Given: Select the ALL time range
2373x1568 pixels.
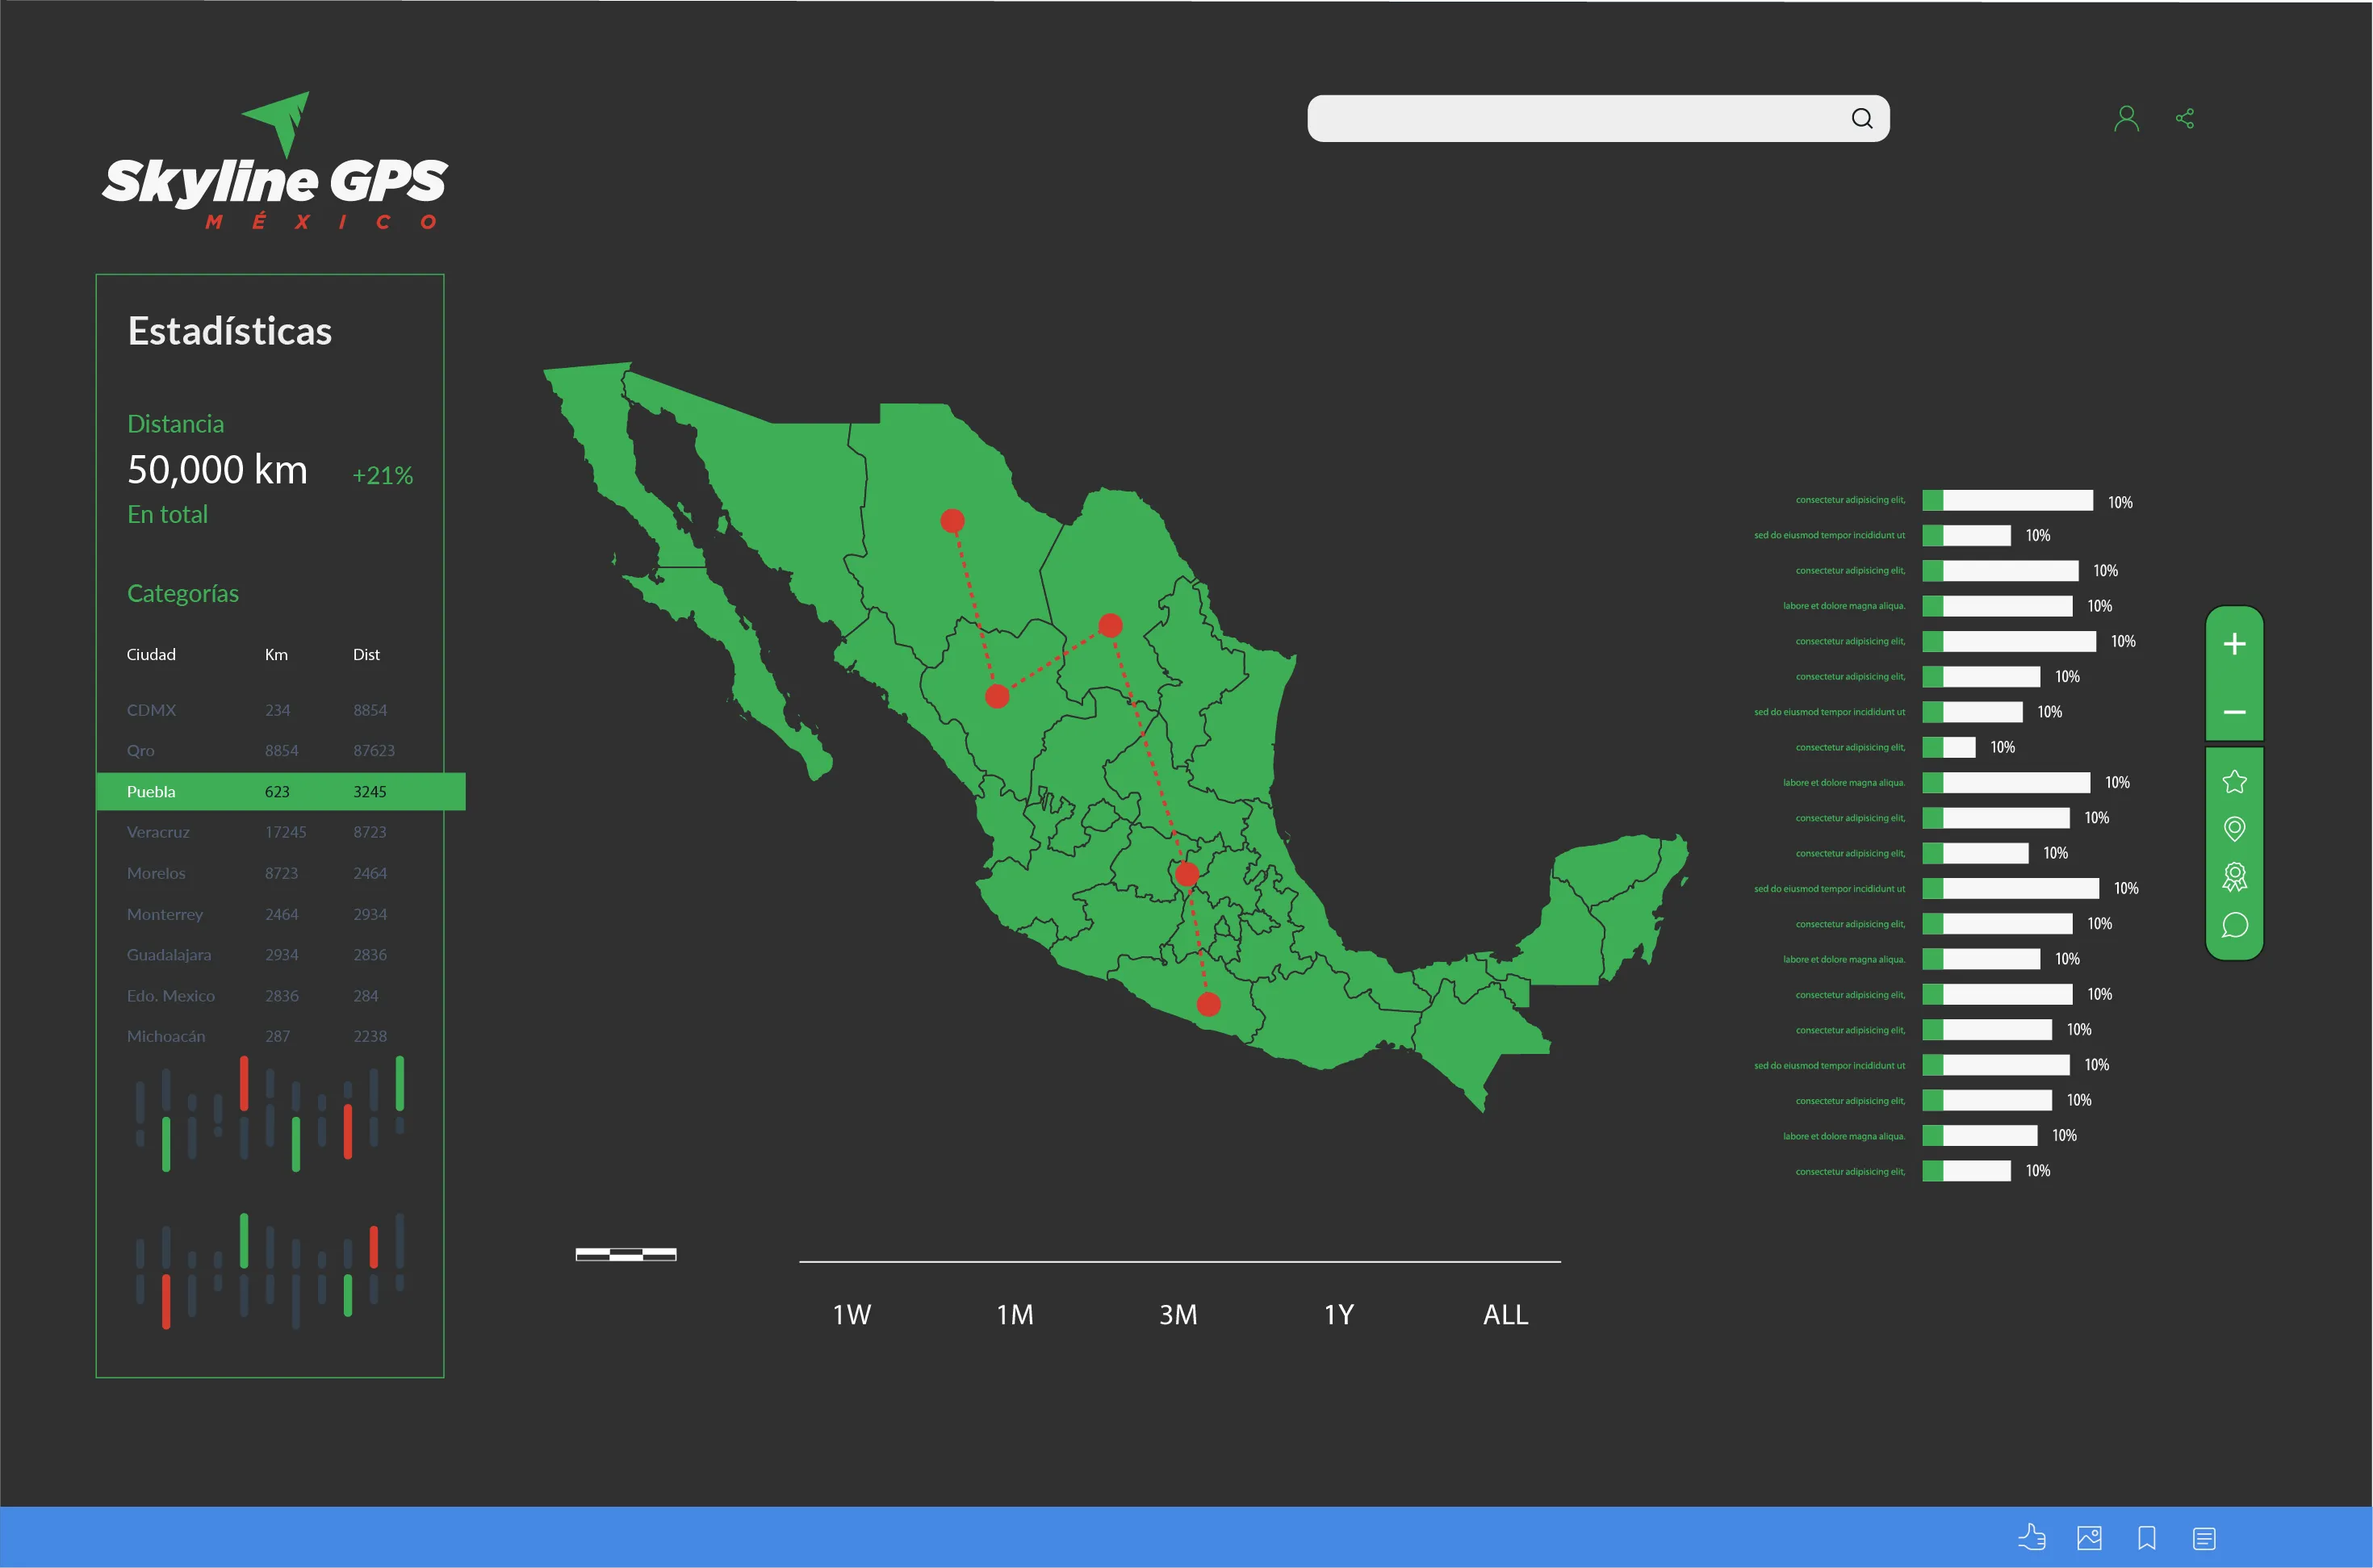Looking at the screenshot, I should click(1505, 1314).
